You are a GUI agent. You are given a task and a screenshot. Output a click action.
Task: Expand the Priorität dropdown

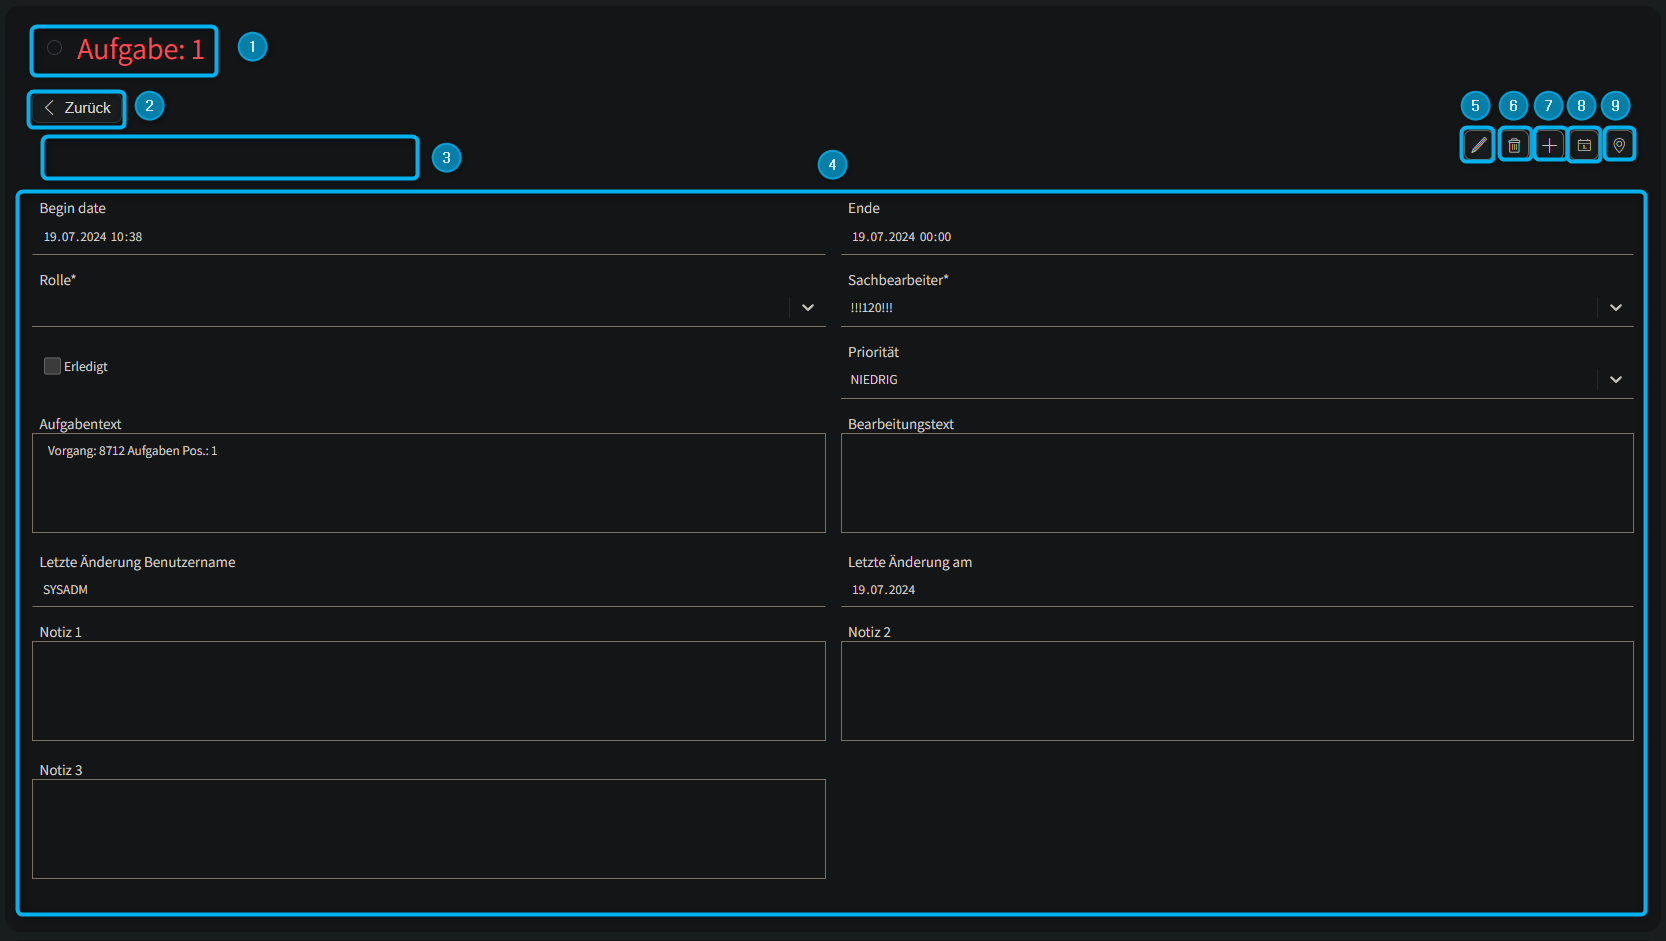1615,380
